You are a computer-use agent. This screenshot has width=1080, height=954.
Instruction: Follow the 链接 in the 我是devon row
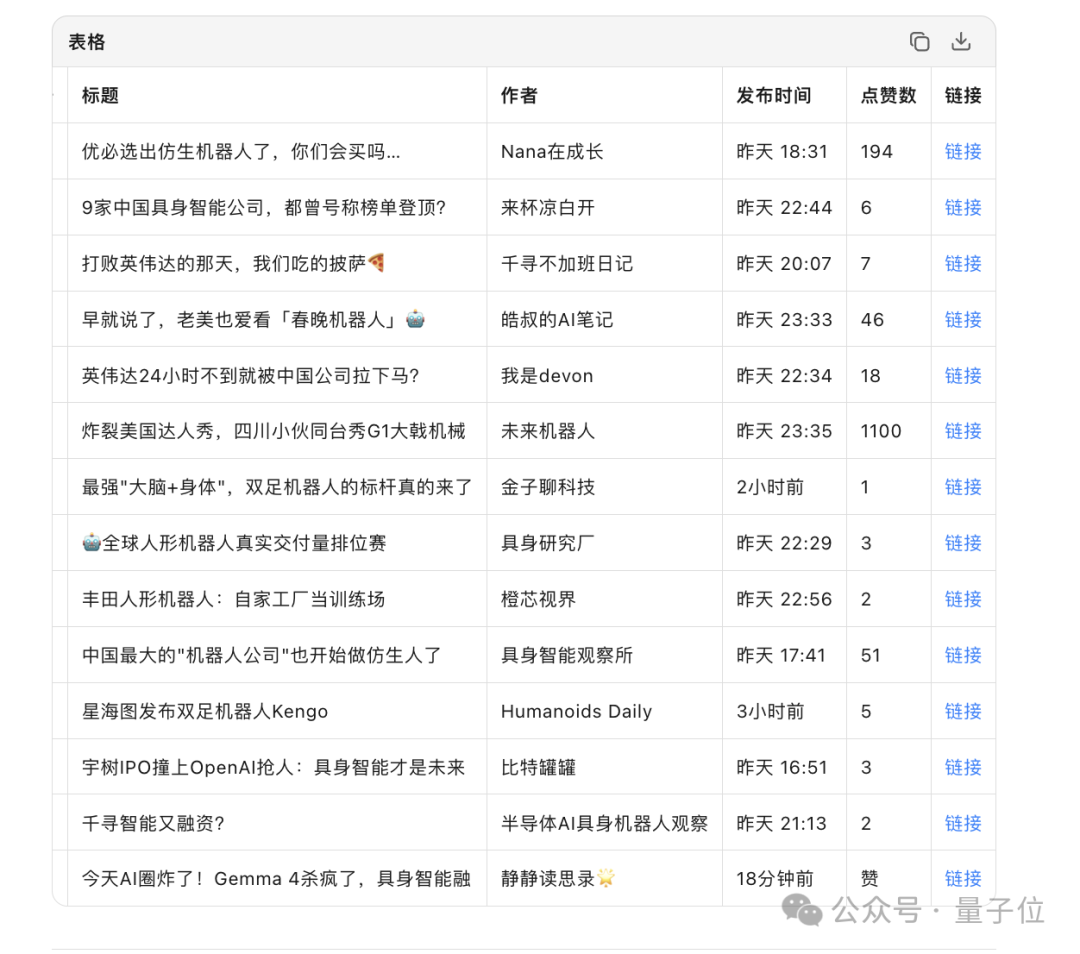click(963, 375)
